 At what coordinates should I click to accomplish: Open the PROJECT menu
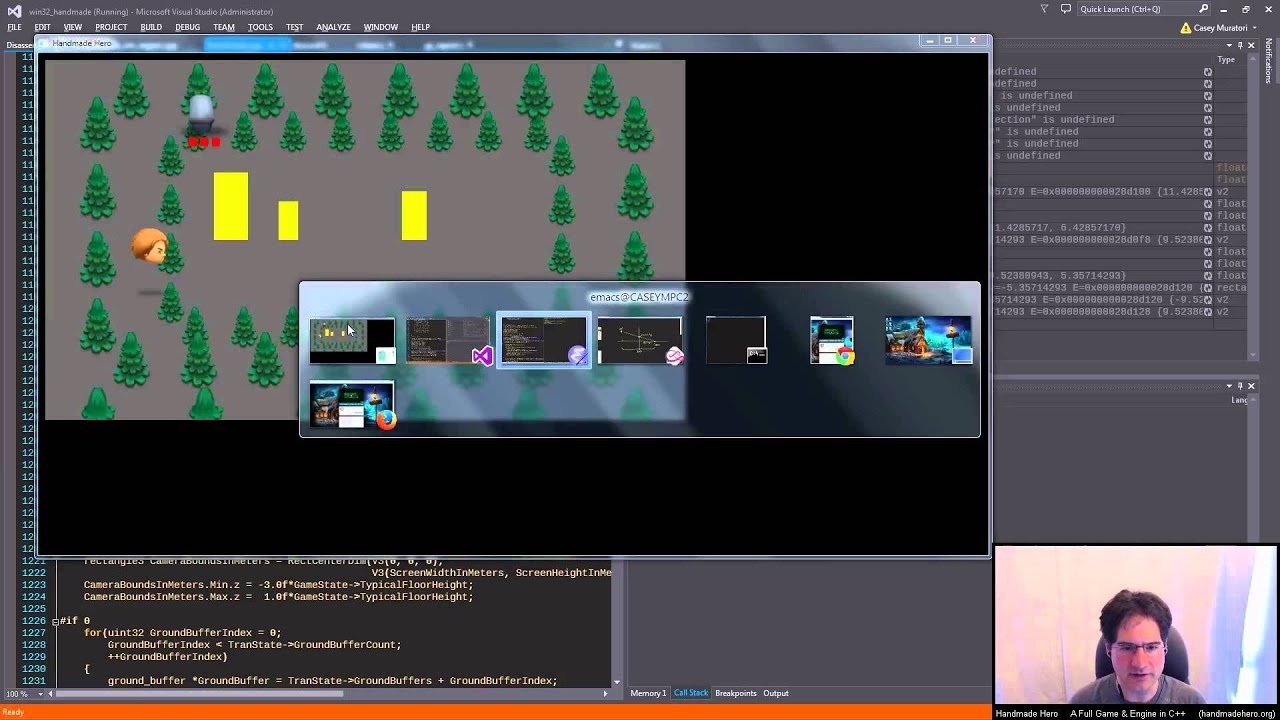[x=111, y=27]
